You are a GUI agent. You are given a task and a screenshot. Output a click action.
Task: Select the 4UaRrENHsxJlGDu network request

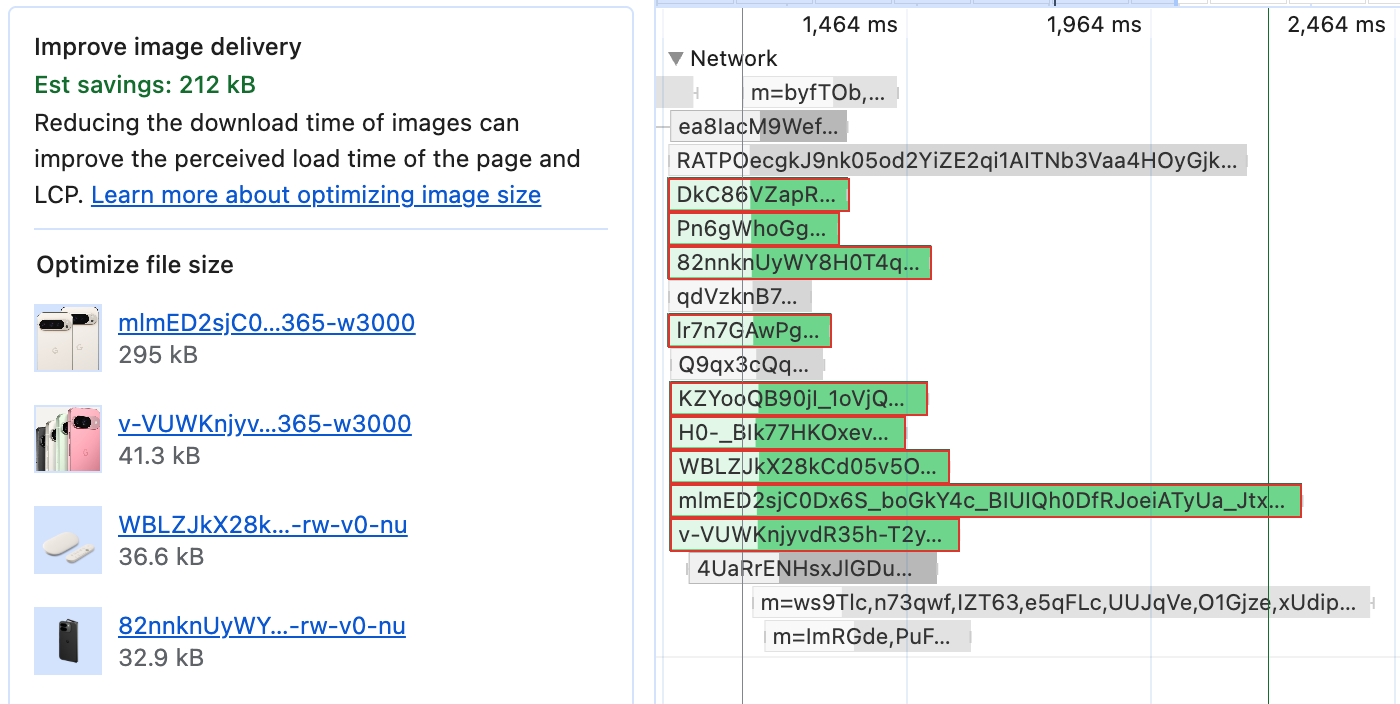tap(811, 567)
